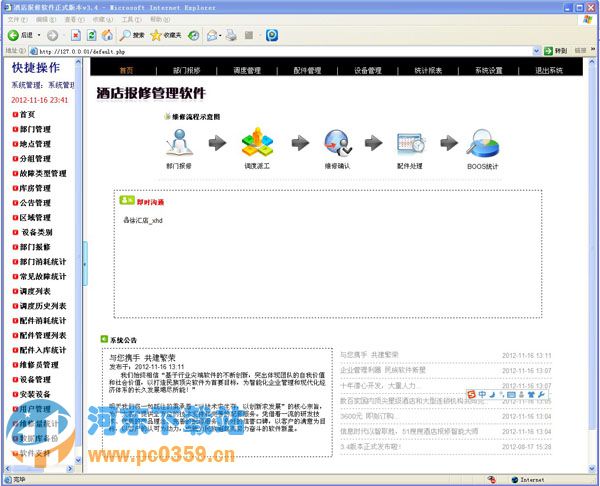Click the input method wrench settings icon
This screenshot has width=600, height=486.
(x=541, y=394)
